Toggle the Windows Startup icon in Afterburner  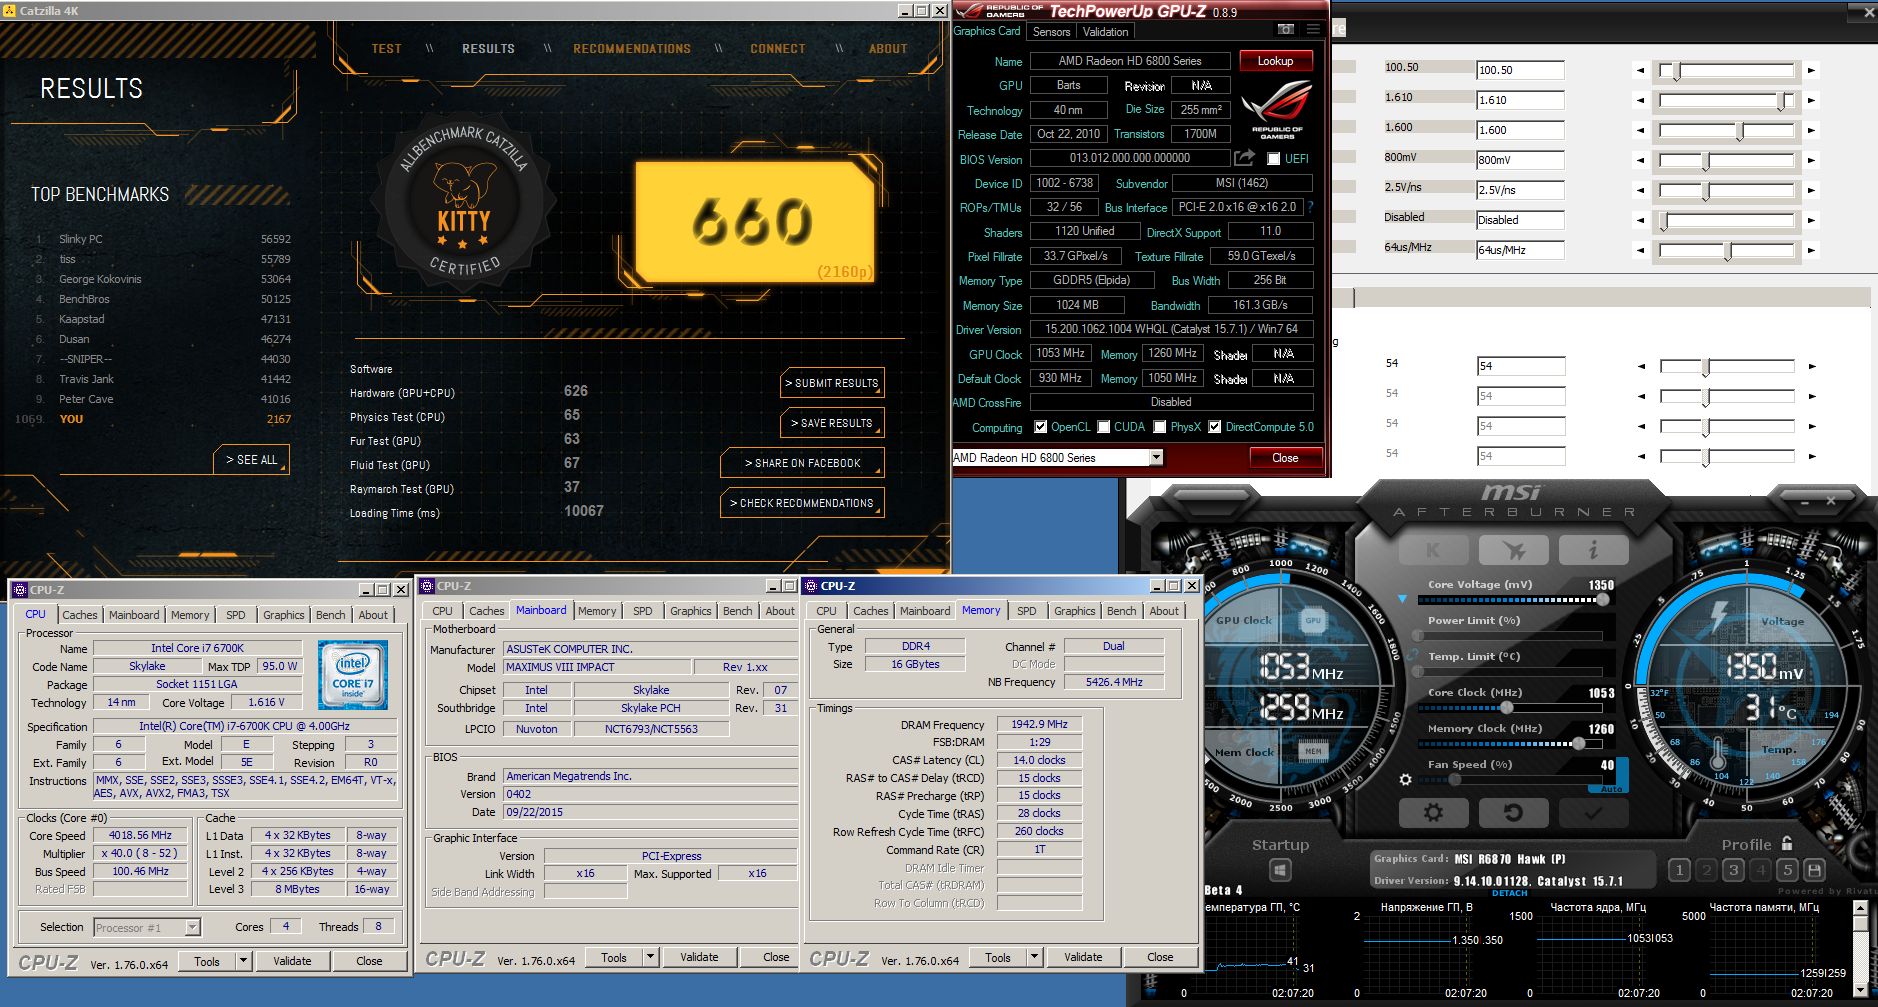[x=1280, y=871]
